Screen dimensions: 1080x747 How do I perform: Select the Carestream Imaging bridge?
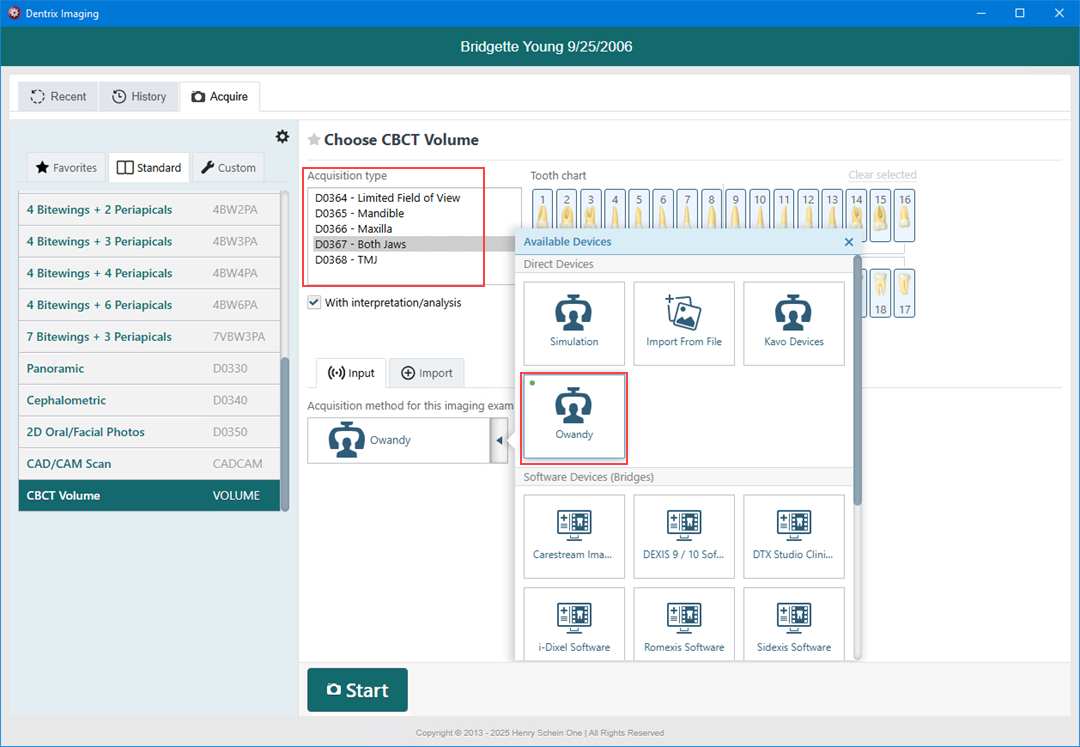[x=574, y=536]
